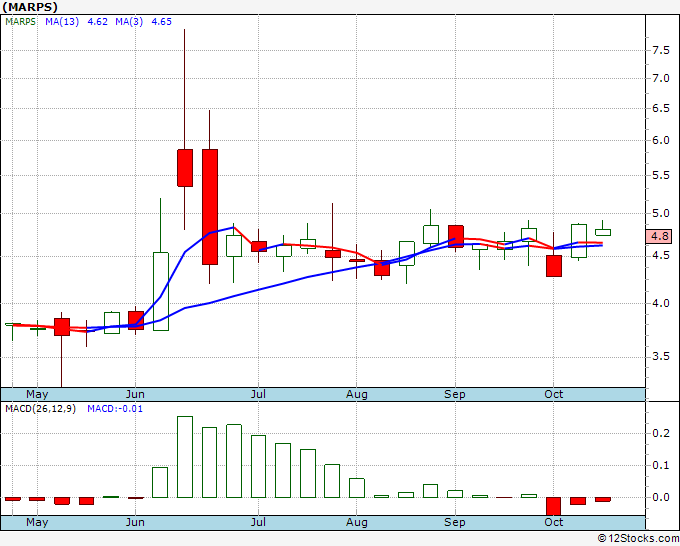
Task: Select the tallest green MACD histogram bar
Action: 185,456
